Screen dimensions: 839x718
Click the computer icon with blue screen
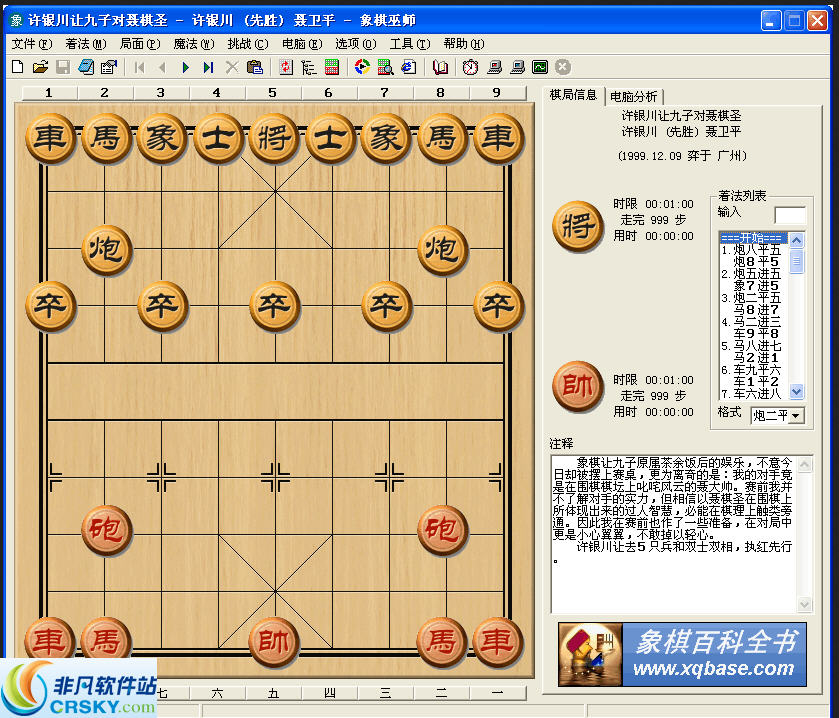click(517, 67)
